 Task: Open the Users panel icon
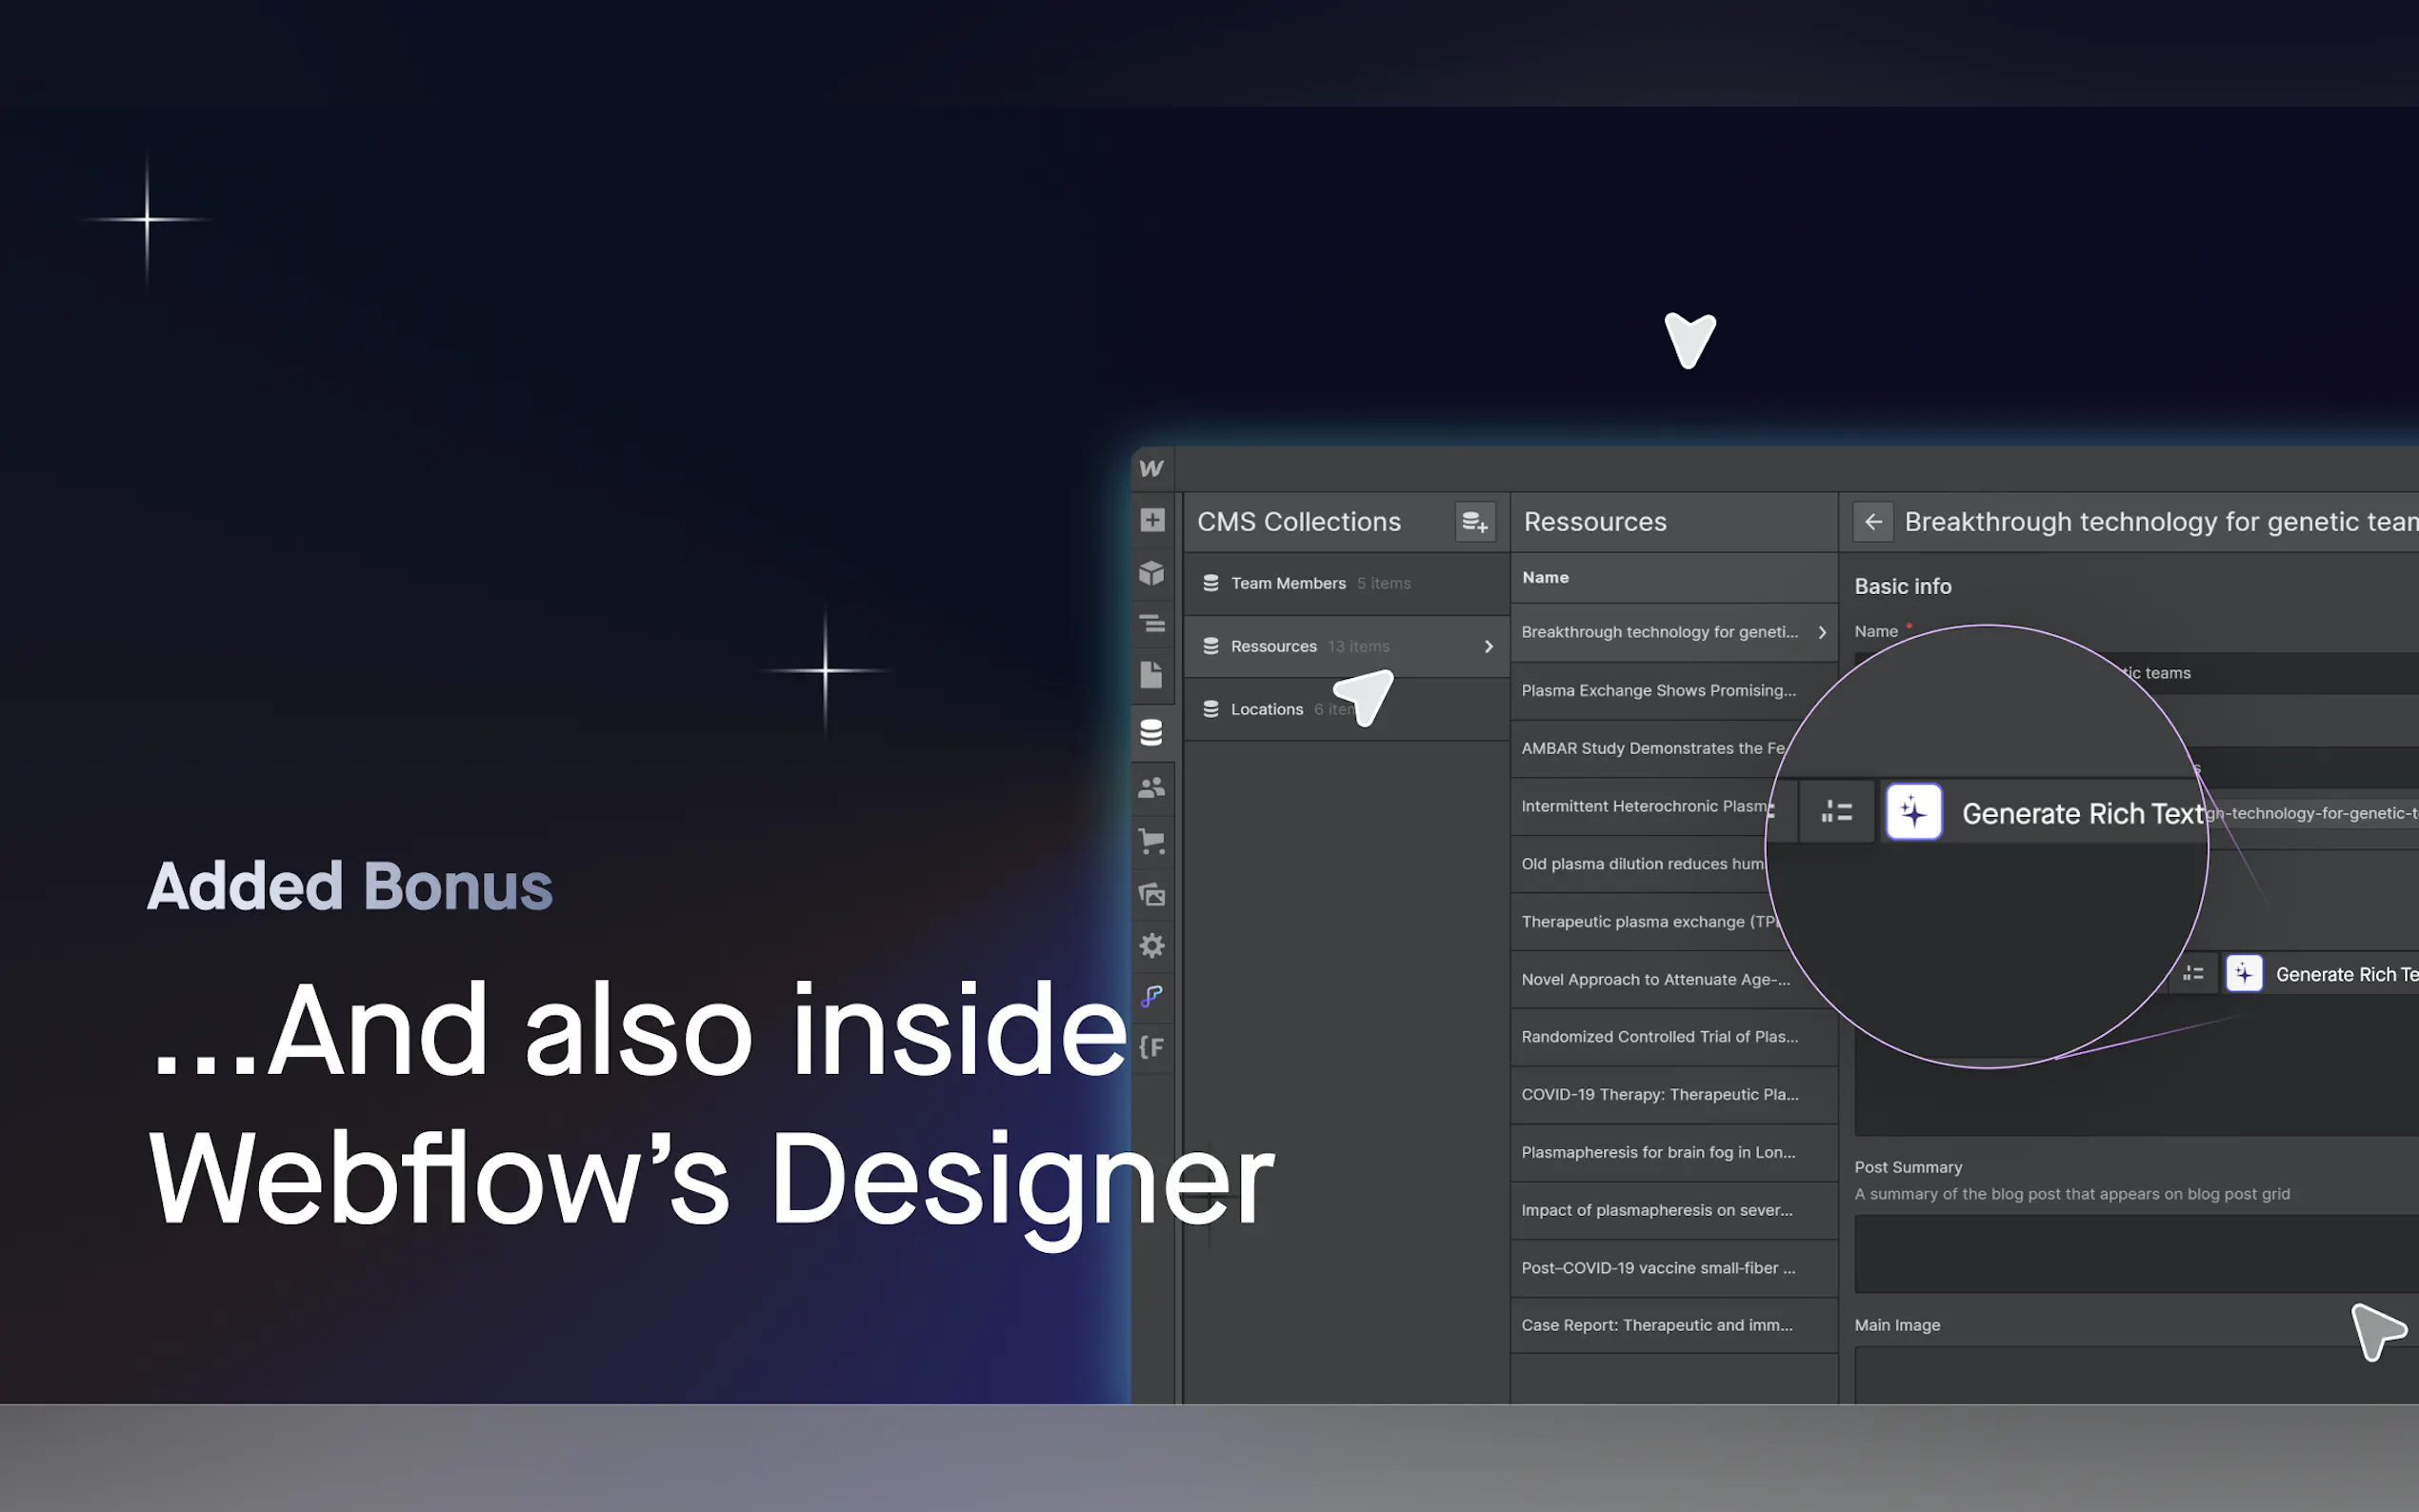1152,788
